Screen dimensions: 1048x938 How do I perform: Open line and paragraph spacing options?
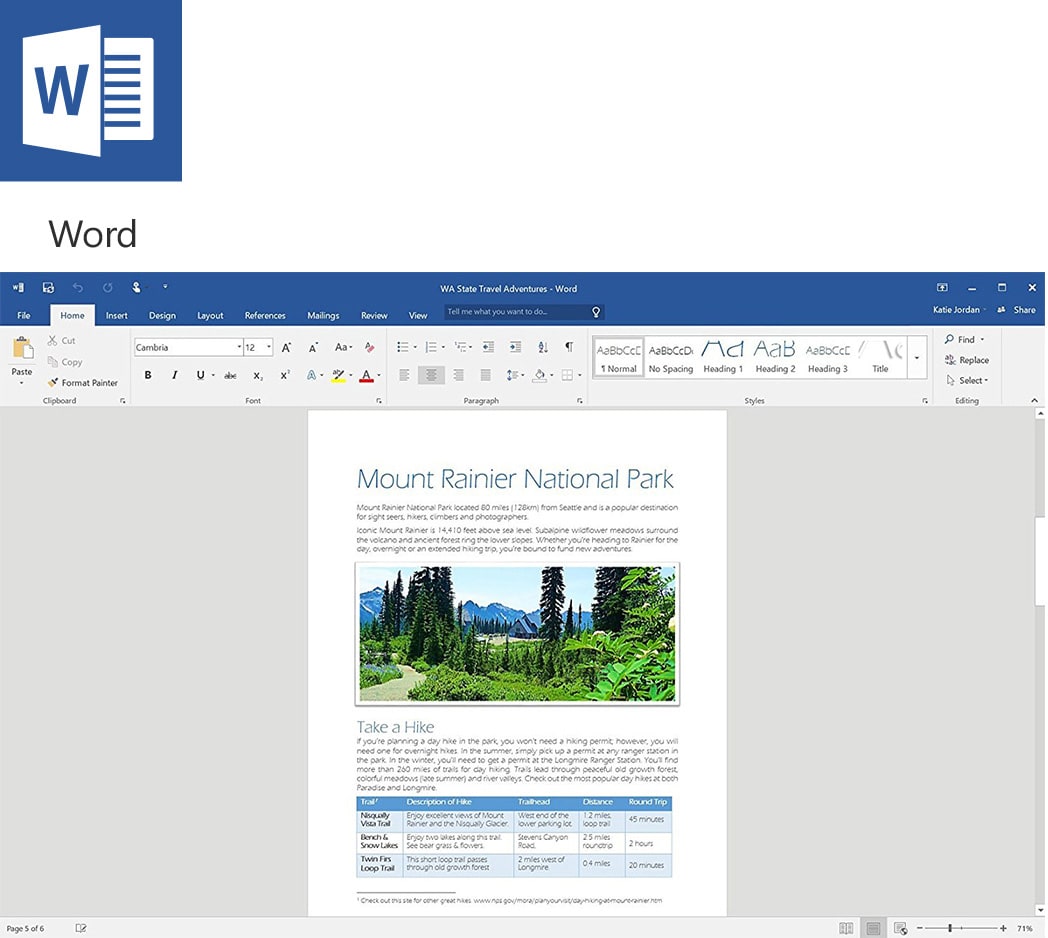point(513,375)
